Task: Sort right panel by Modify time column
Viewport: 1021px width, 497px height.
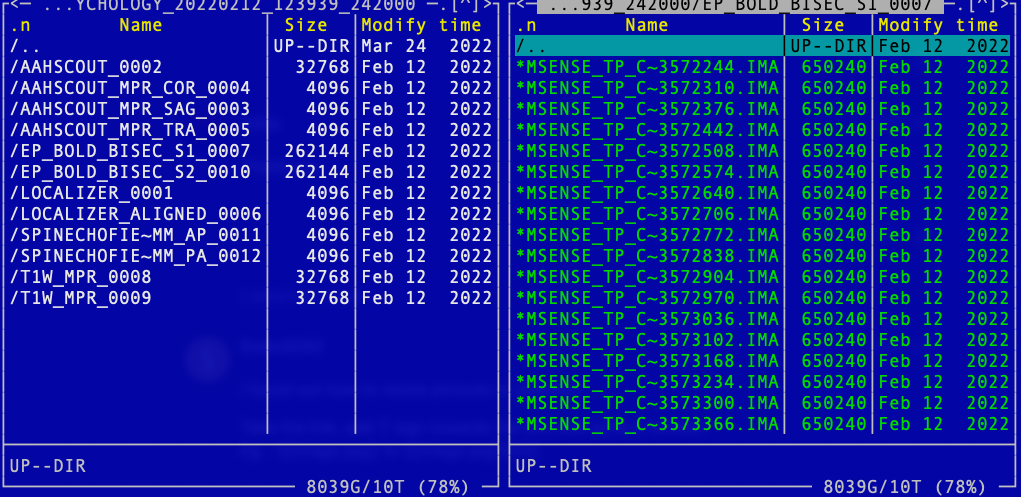Action: [x=938, y=25]
